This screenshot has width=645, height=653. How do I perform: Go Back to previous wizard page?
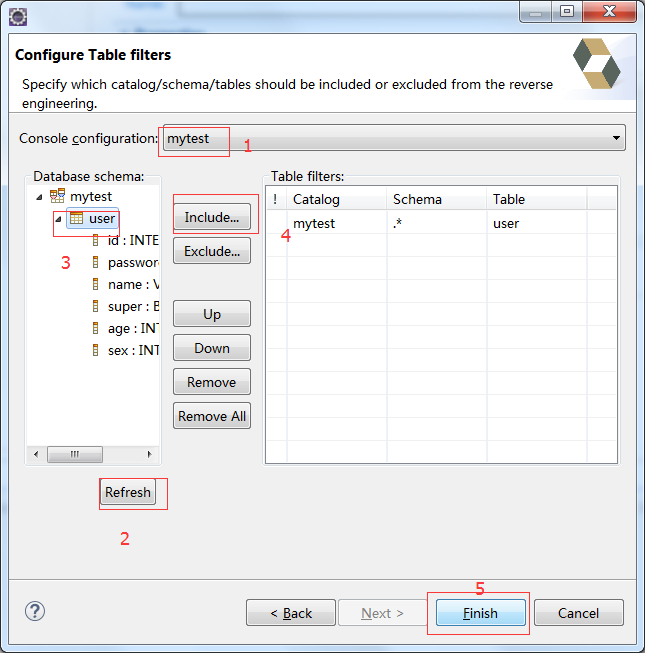tap(291, 613)
